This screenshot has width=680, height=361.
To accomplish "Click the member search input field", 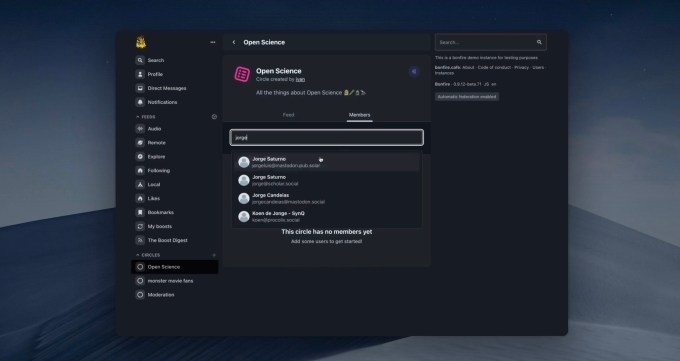I will point(327,138).
